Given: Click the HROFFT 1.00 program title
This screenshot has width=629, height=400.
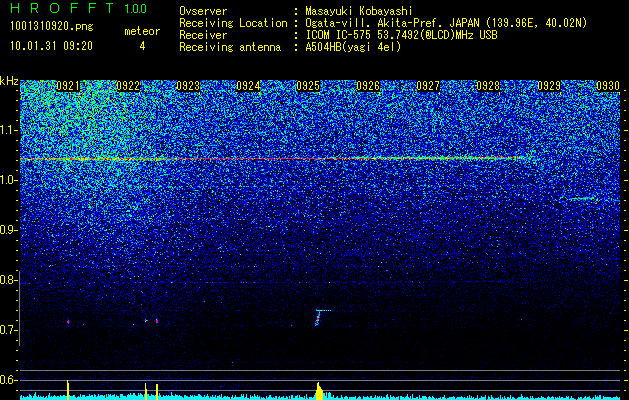Looking at the screenshot, I should (x=78, y=8).
